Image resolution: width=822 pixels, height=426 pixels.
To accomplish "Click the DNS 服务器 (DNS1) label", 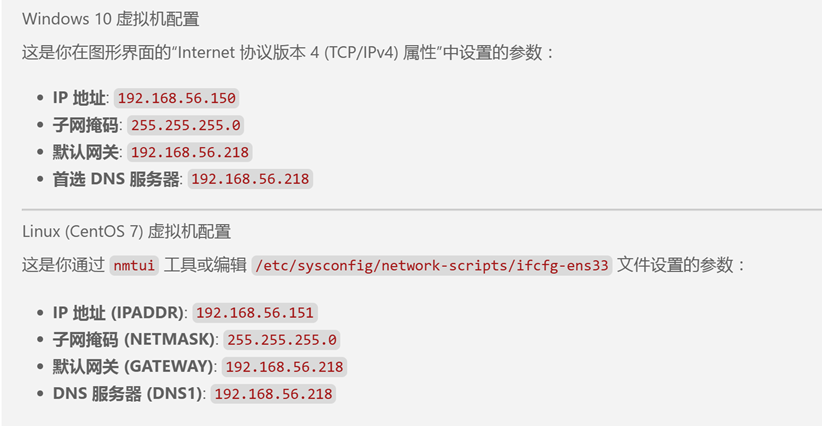I will pos(128,394).
